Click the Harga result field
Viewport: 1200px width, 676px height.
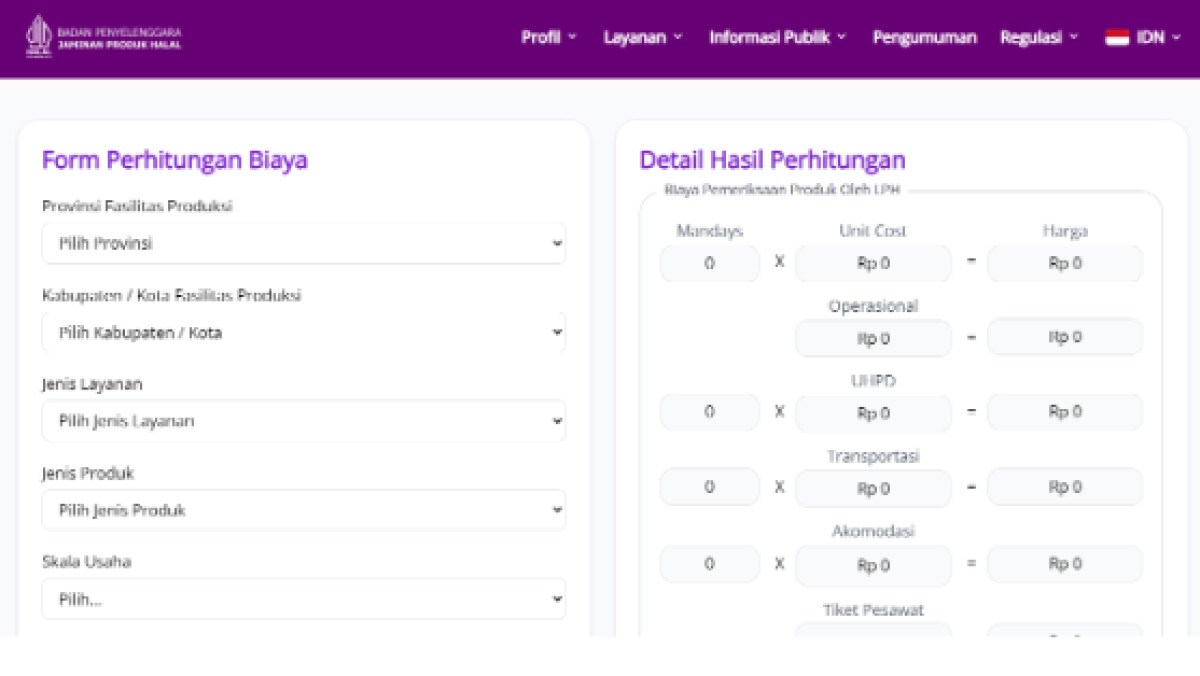pyautogui.click(x=1065, y=263)
